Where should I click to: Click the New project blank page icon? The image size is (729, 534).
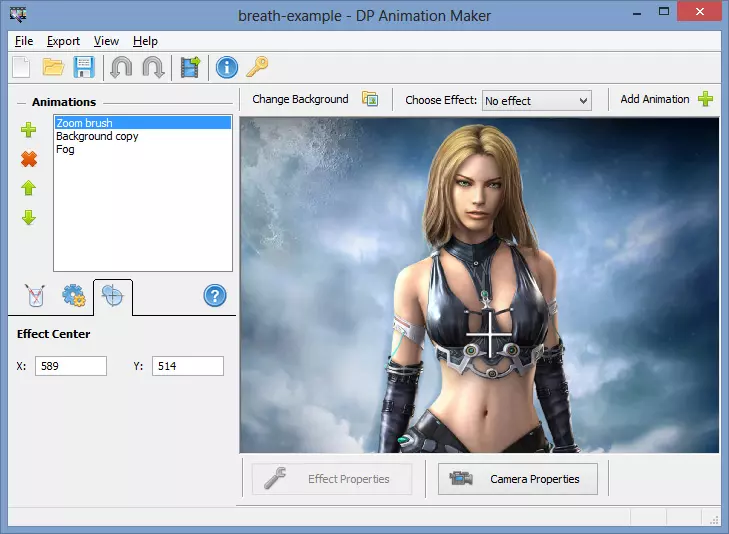tap(21, 67)
